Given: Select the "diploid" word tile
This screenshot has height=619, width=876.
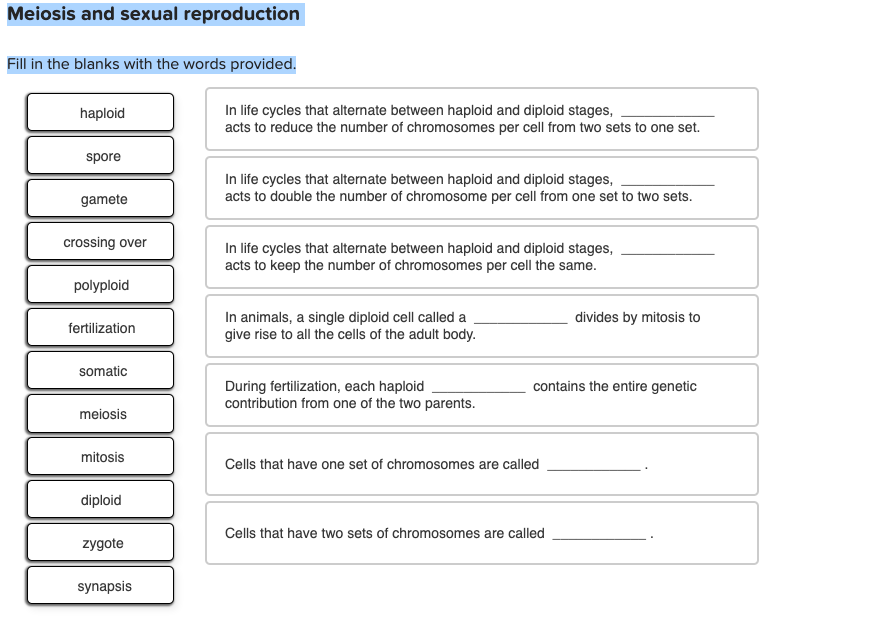Looking at the screenshot, I should point(100,499).
